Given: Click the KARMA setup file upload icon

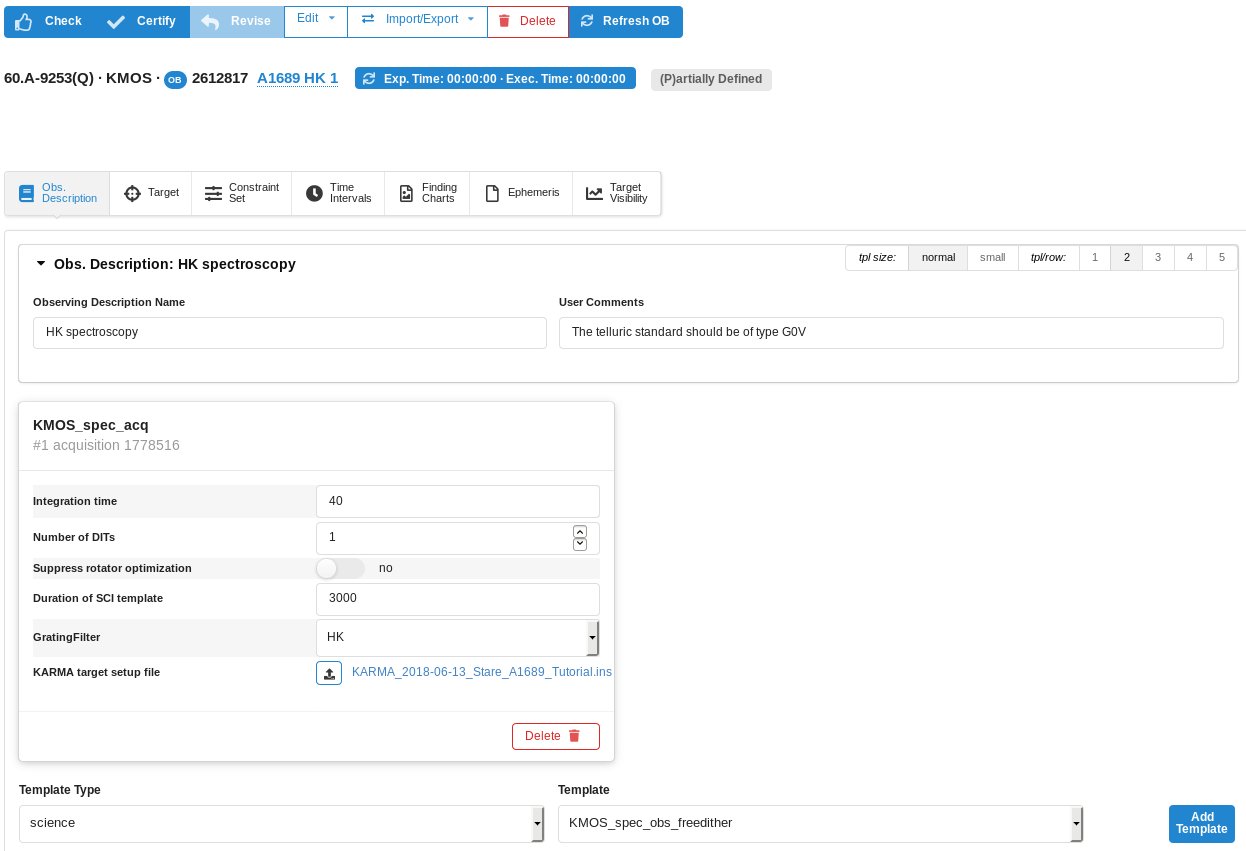Looking at the screenshot, I should coord(329,673).
